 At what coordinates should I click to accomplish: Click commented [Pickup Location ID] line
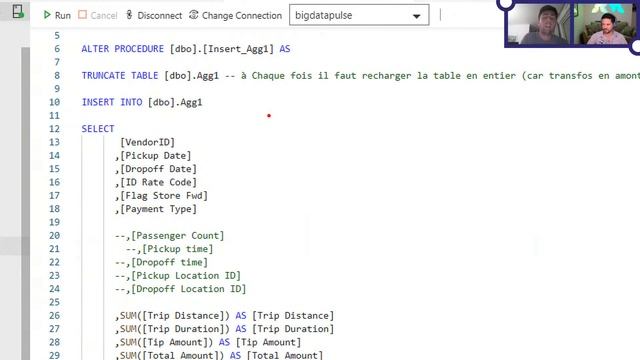pyautogui.click(x=178, y=276)
